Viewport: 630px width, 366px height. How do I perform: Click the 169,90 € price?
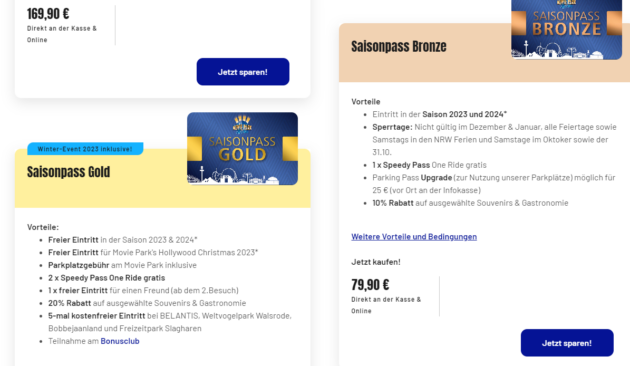click(x=48, y=14)
